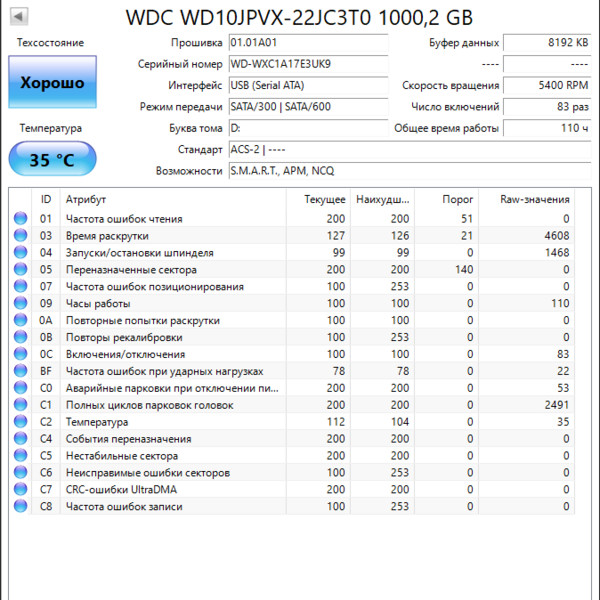This screenshot has height=600, width=600.
Task: Click status icon for attribute 03 Время раскрутки
Action: click(20, 235)
